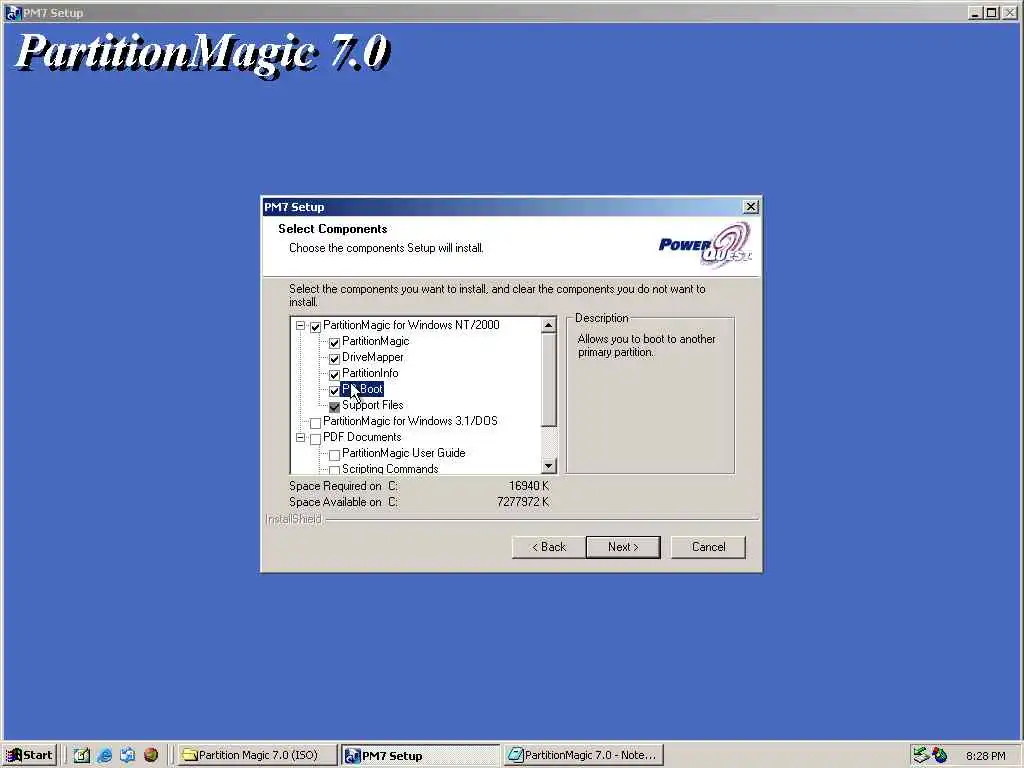Click the 7277972 K space available value
The image size is (1024, 768).
523,502
